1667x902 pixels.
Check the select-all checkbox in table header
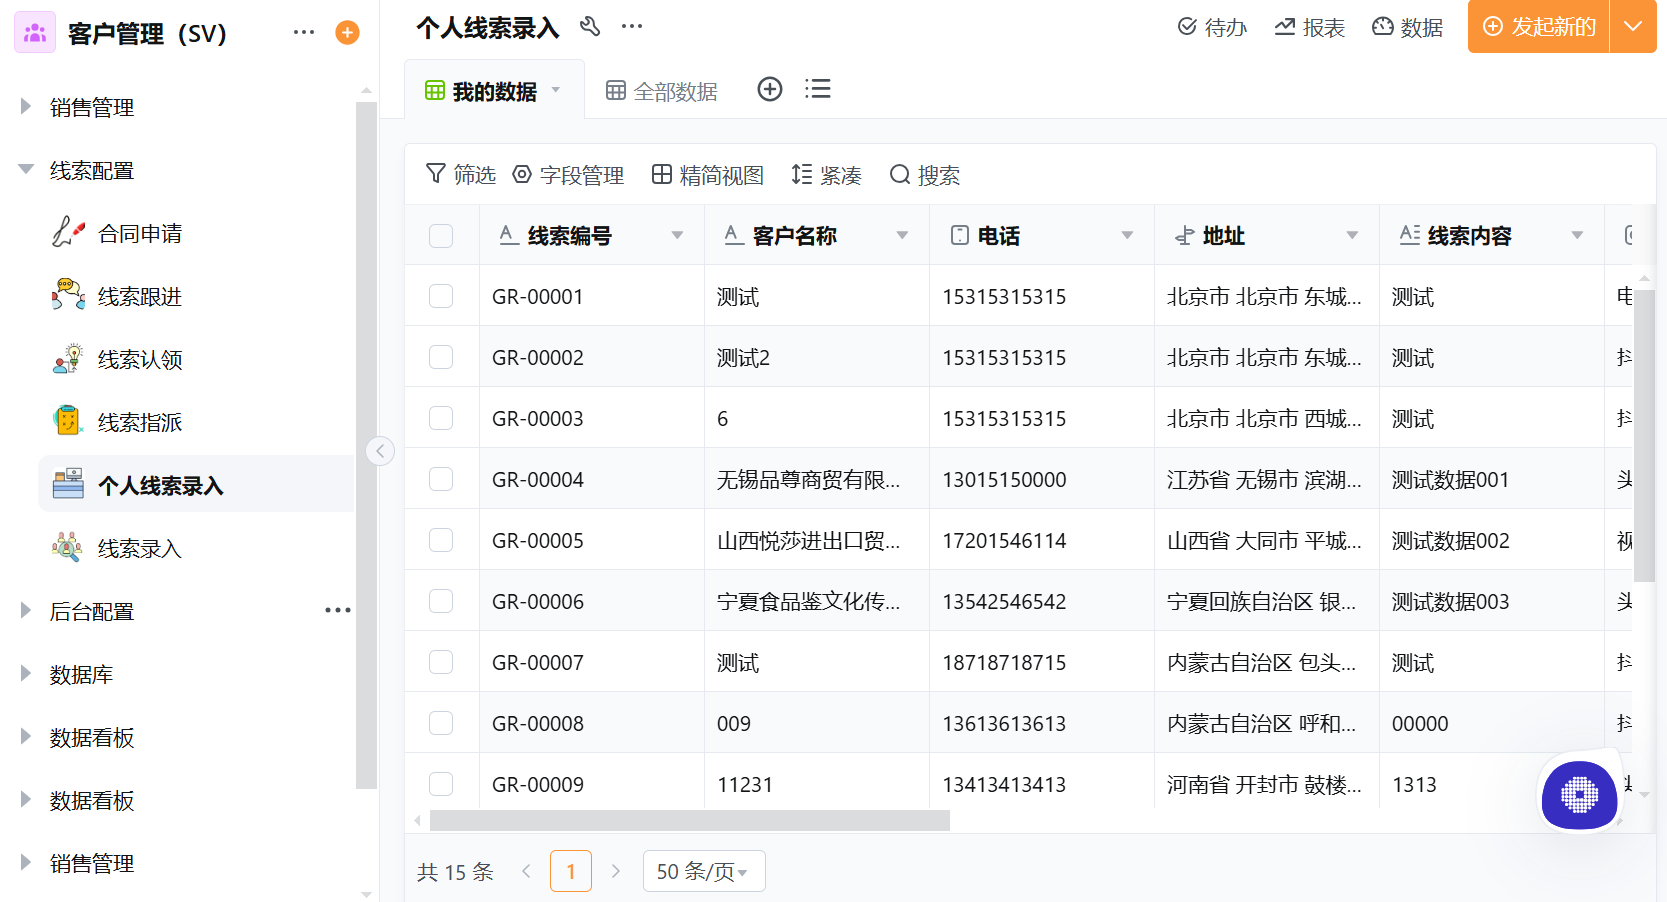tap(441, 235)
